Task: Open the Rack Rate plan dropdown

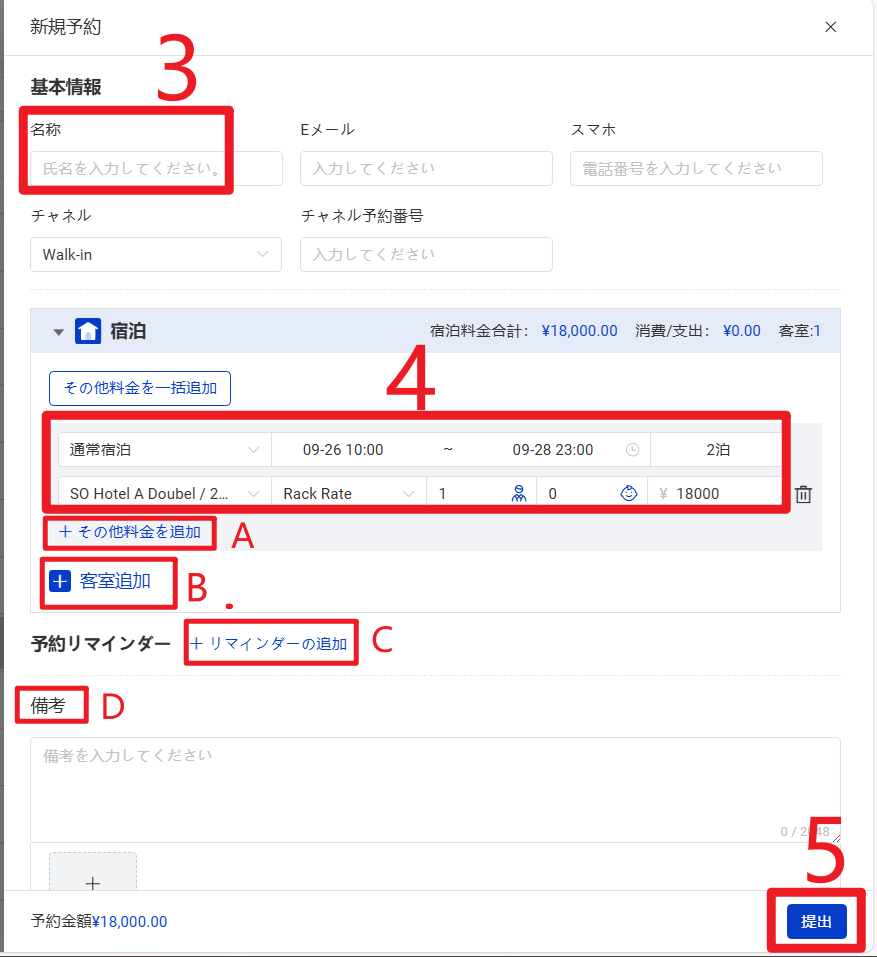Action: [x=348, y=493]
